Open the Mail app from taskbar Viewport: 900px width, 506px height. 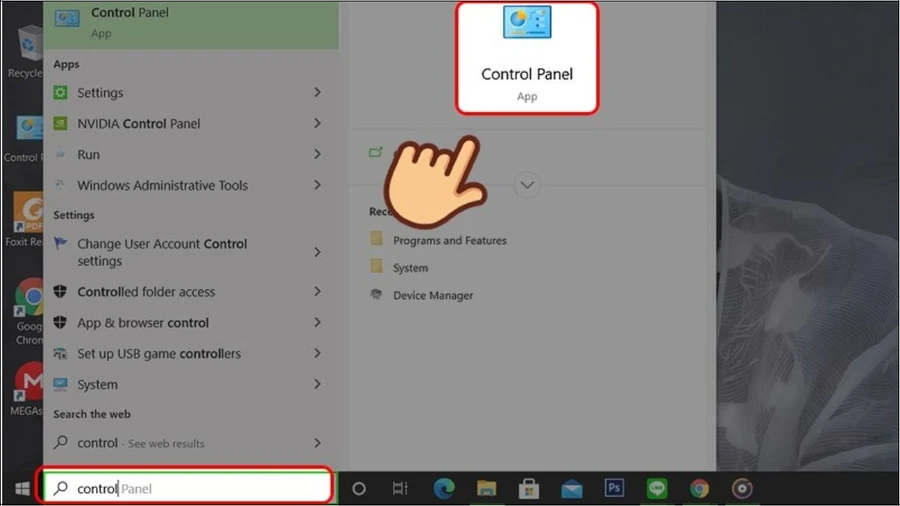point(572,489)
